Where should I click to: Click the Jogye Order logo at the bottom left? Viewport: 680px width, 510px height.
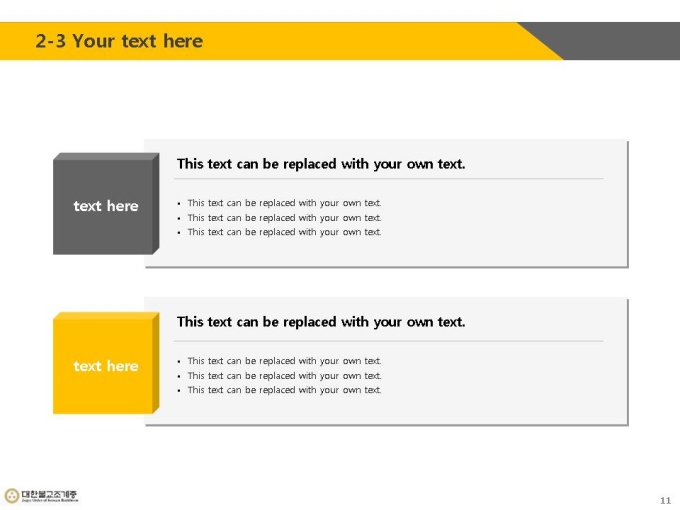(x=41, y=496)
